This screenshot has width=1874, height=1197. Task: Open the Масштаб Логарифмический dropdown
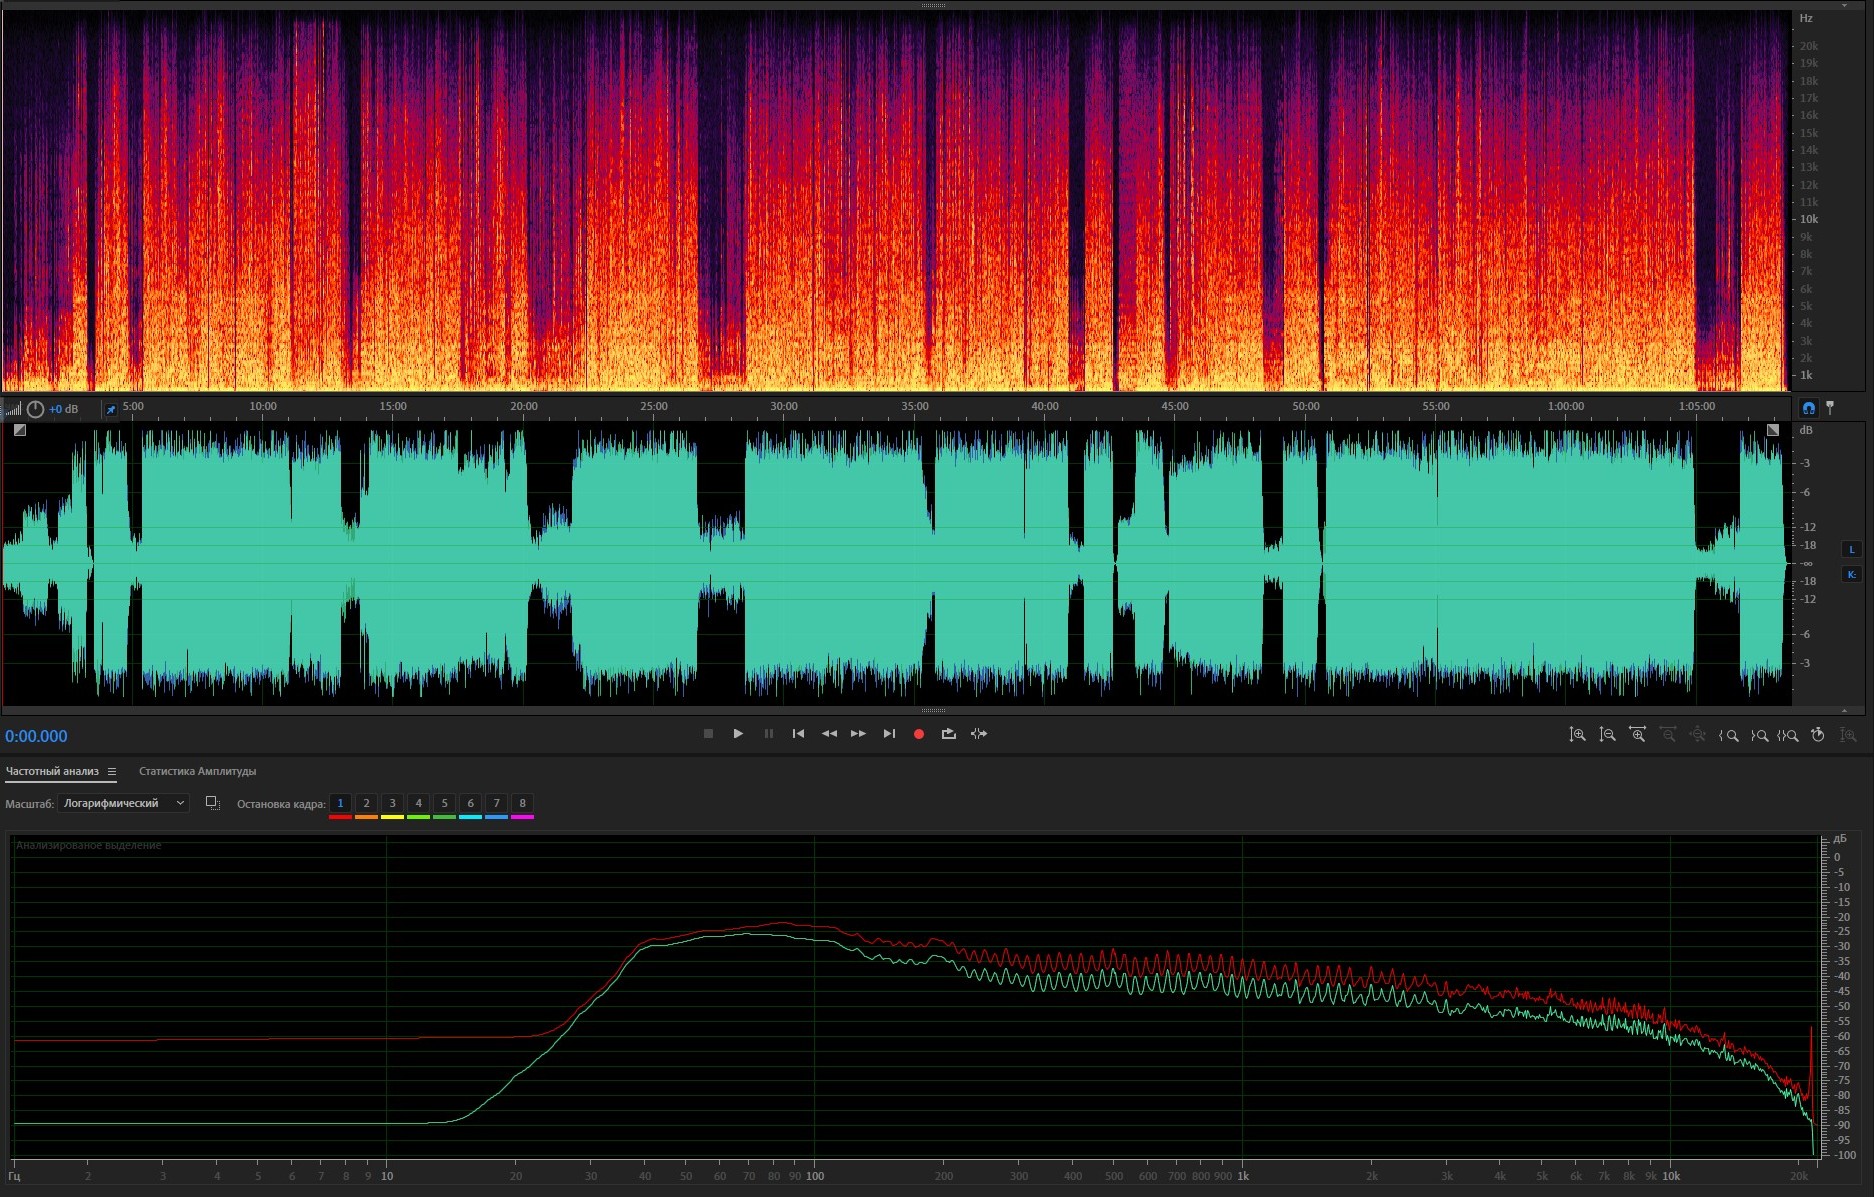point(123,803)
